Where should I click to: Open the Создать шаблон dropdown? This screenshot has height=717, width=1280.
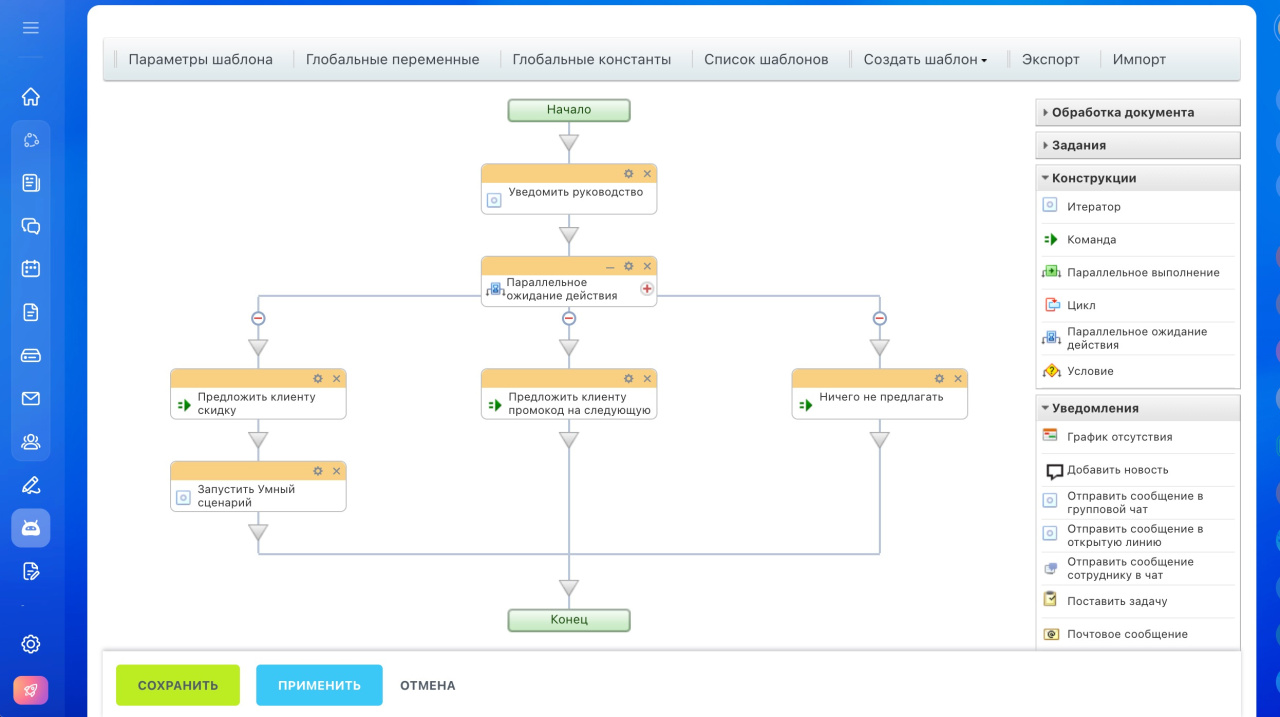[x=924, y=60]
